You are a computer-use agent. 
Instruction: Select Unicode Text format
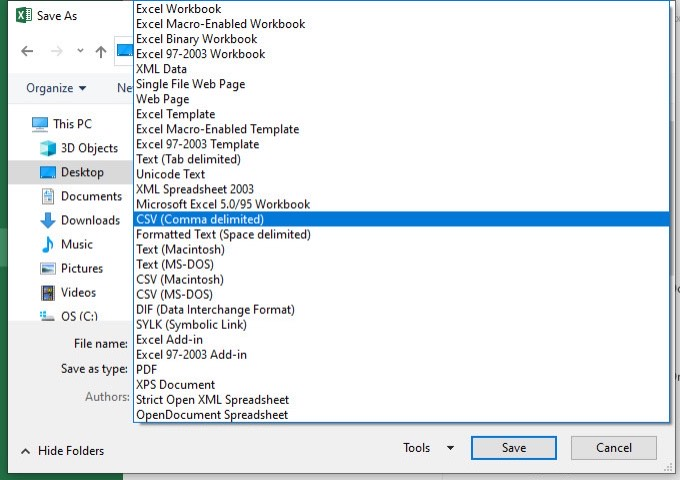point(401,174)
